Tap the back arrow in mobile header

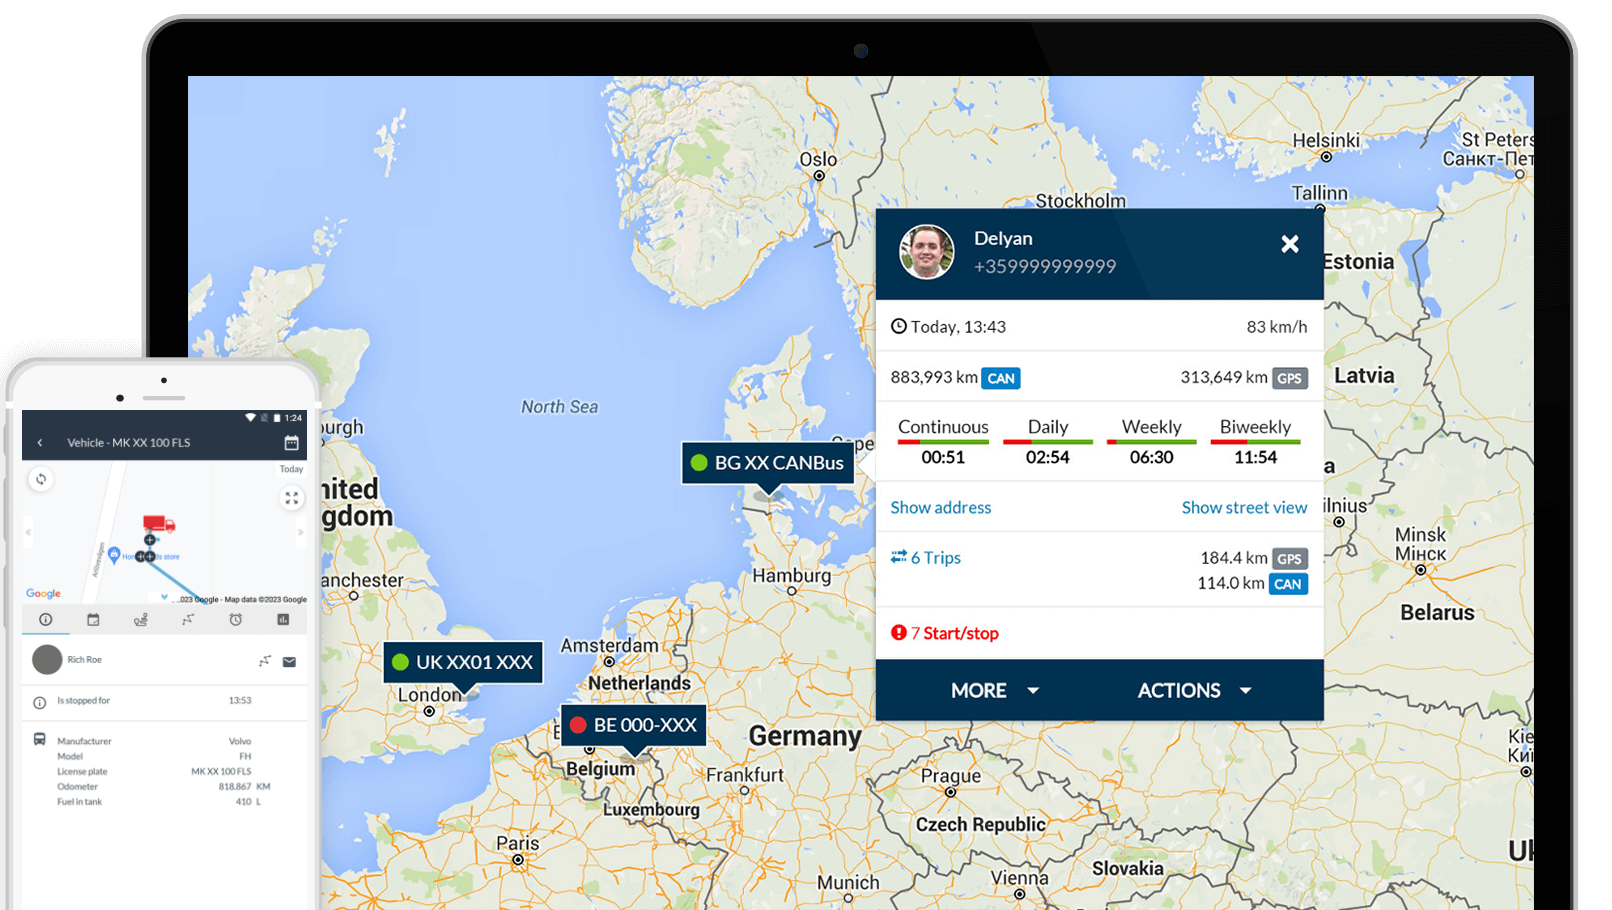[40, 442]
